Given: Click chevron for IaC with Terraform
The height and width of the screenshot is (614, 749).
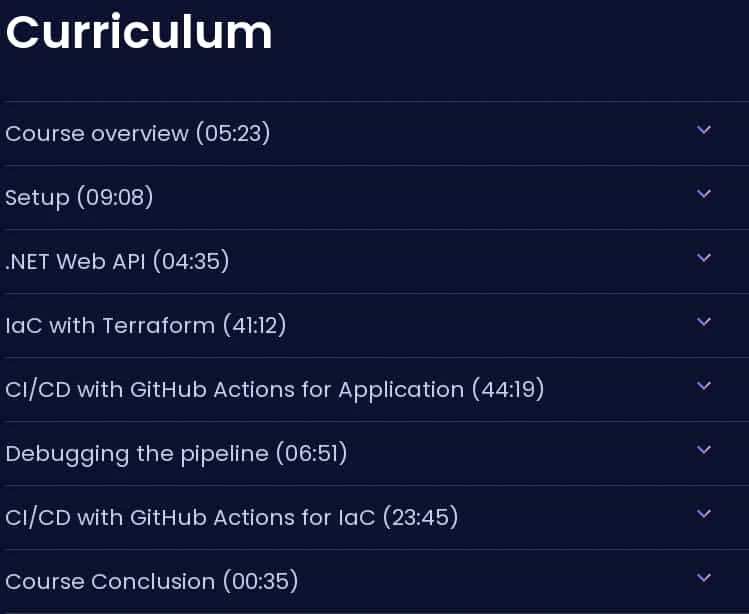Looking at the screenshot, I should [704, 322].
